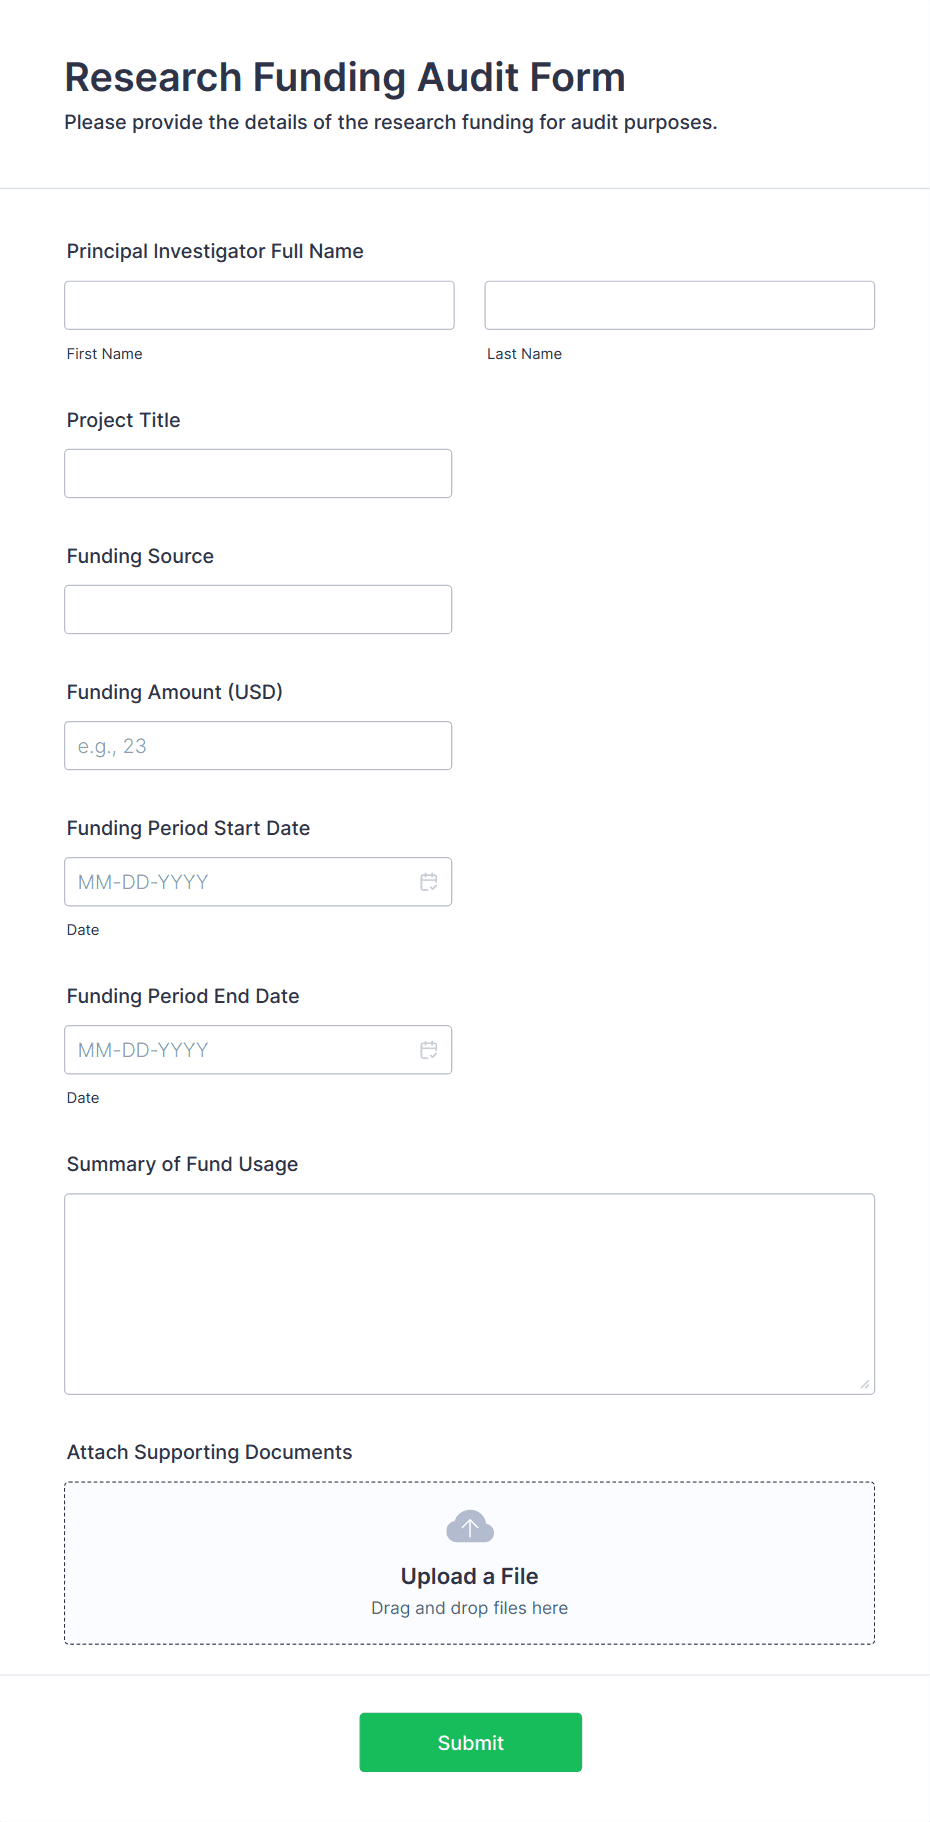Focus the First Name input field

tap(259, 305)
